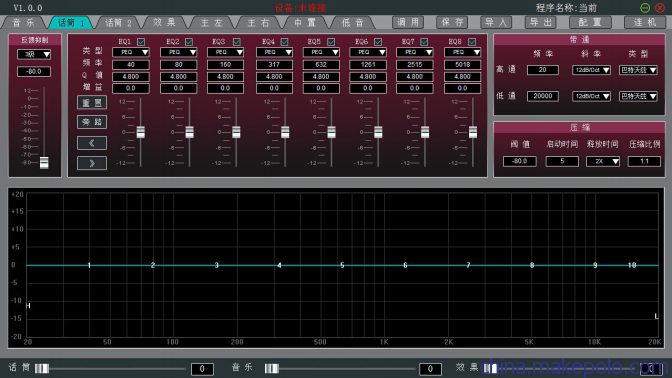Switch to the 话筒 2 tab

pyautogui.click(x=118, y=23)
